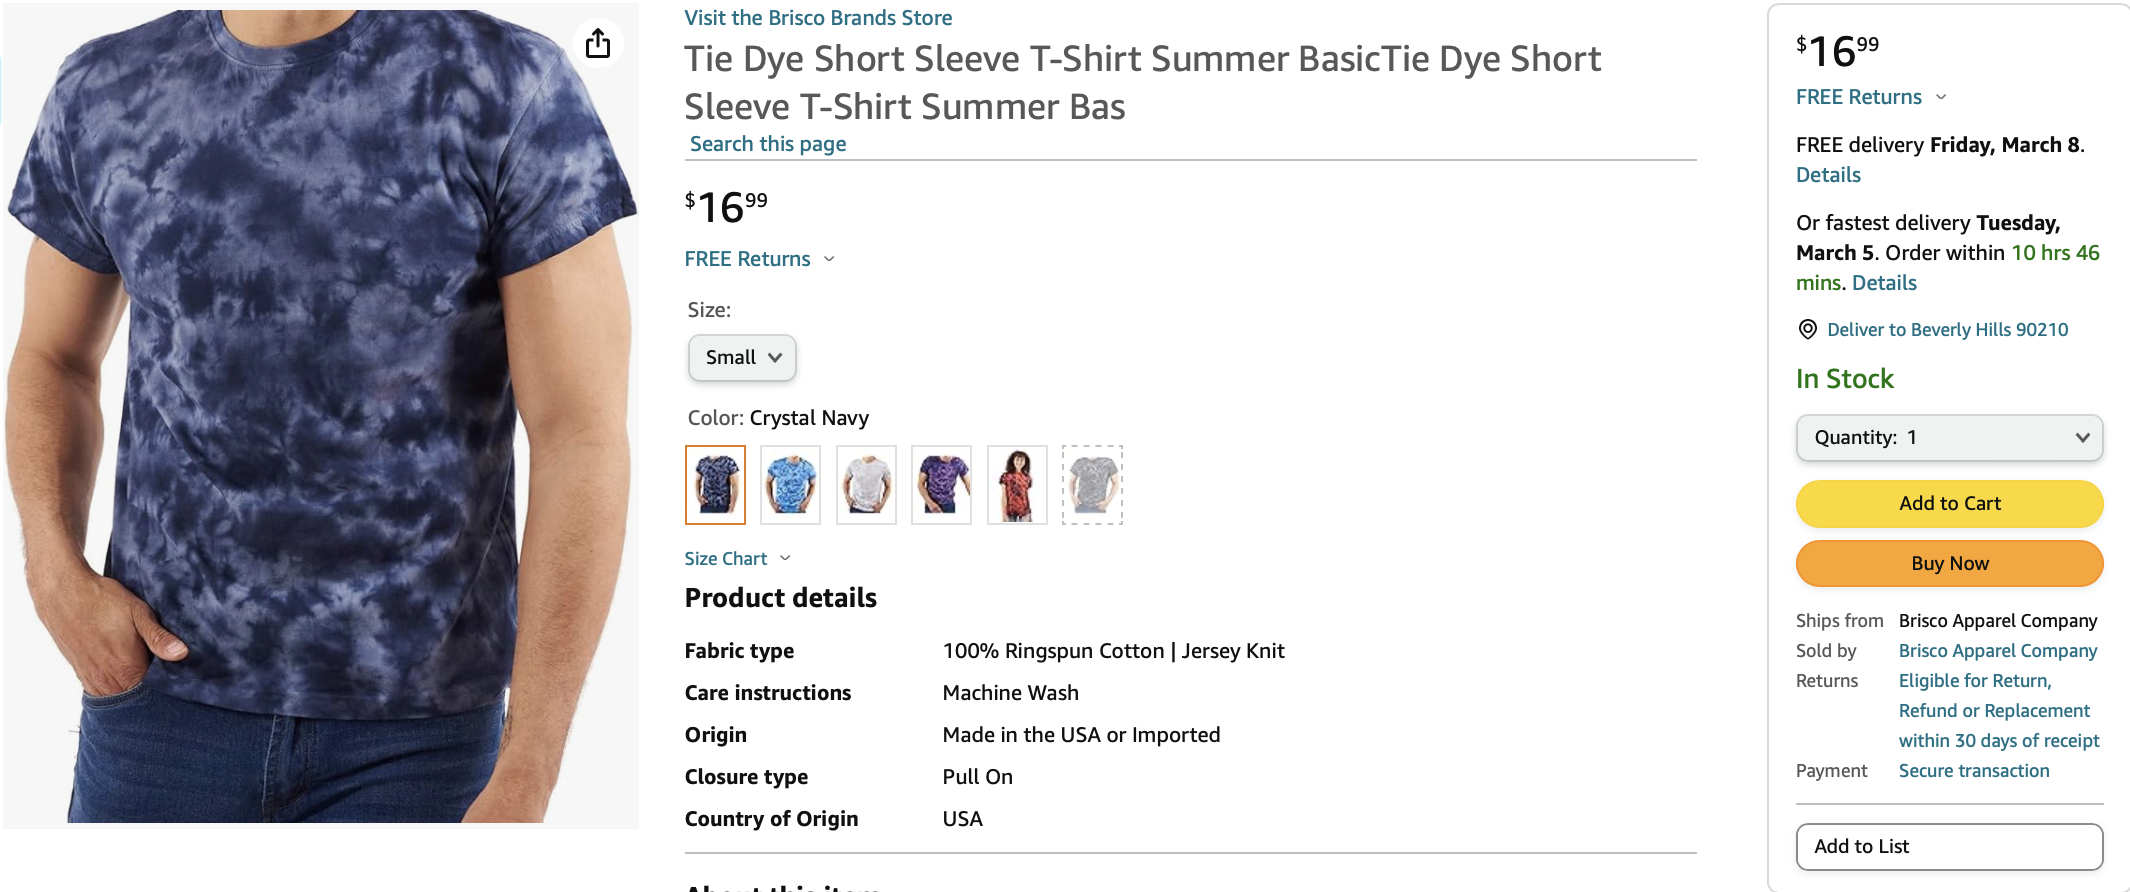The image size is (2130, 892).
Task: Click the Search this page link
Action: [x=768, y=144]
